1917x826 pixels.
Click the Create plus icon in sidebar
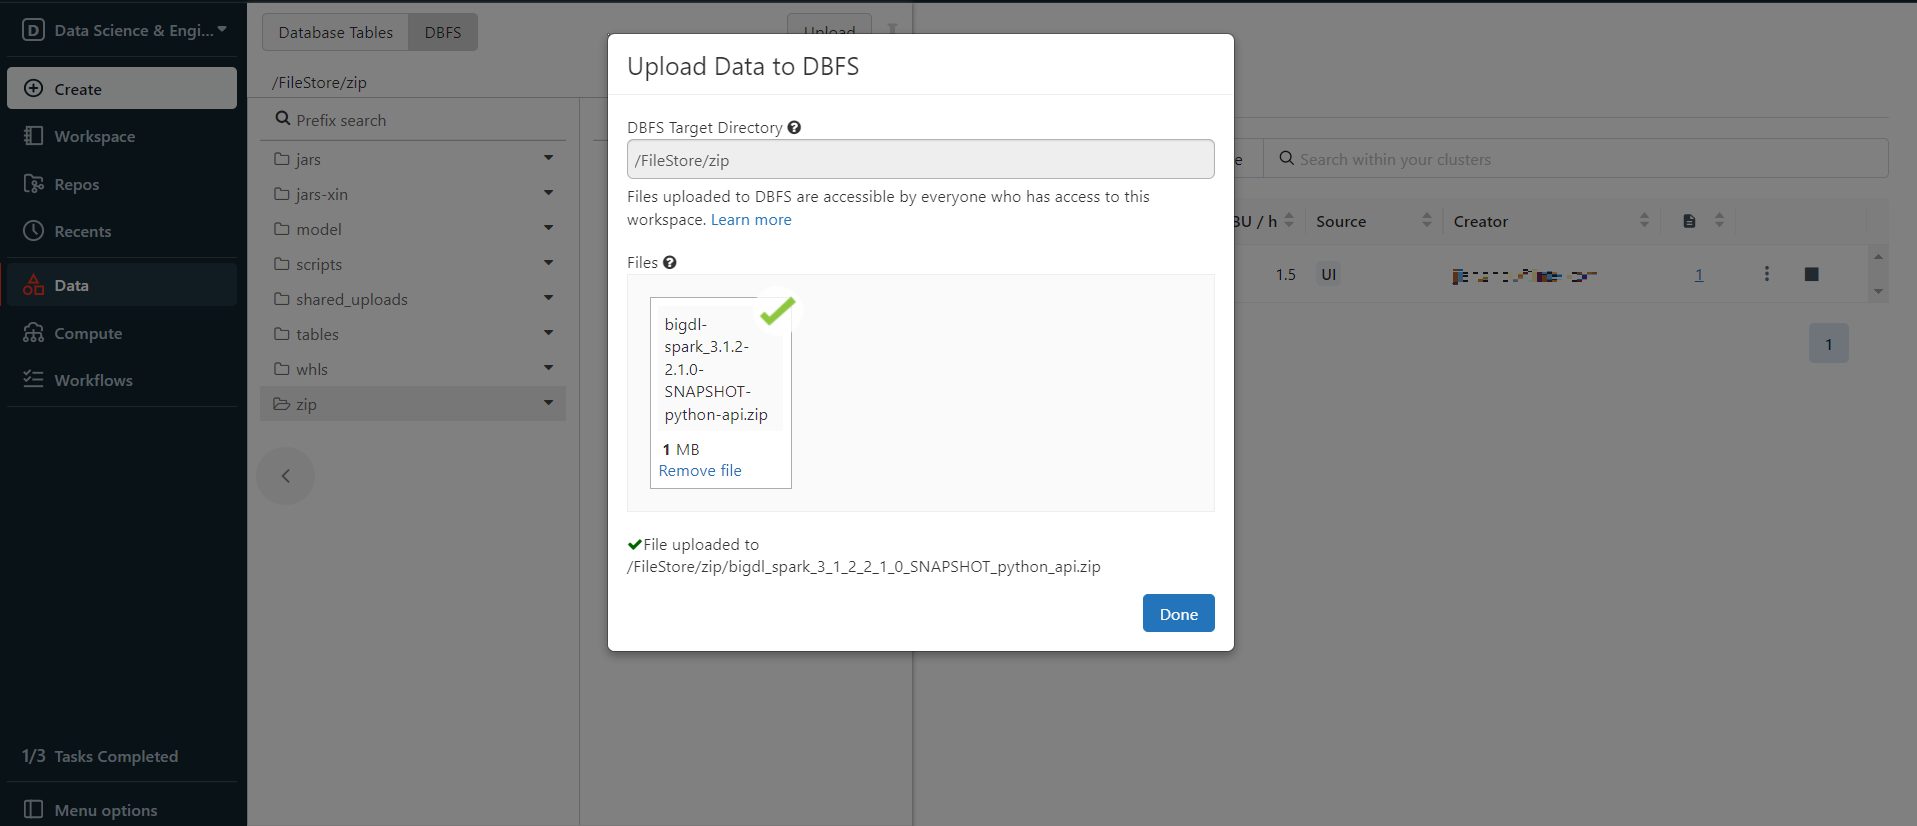click(33, 88)
